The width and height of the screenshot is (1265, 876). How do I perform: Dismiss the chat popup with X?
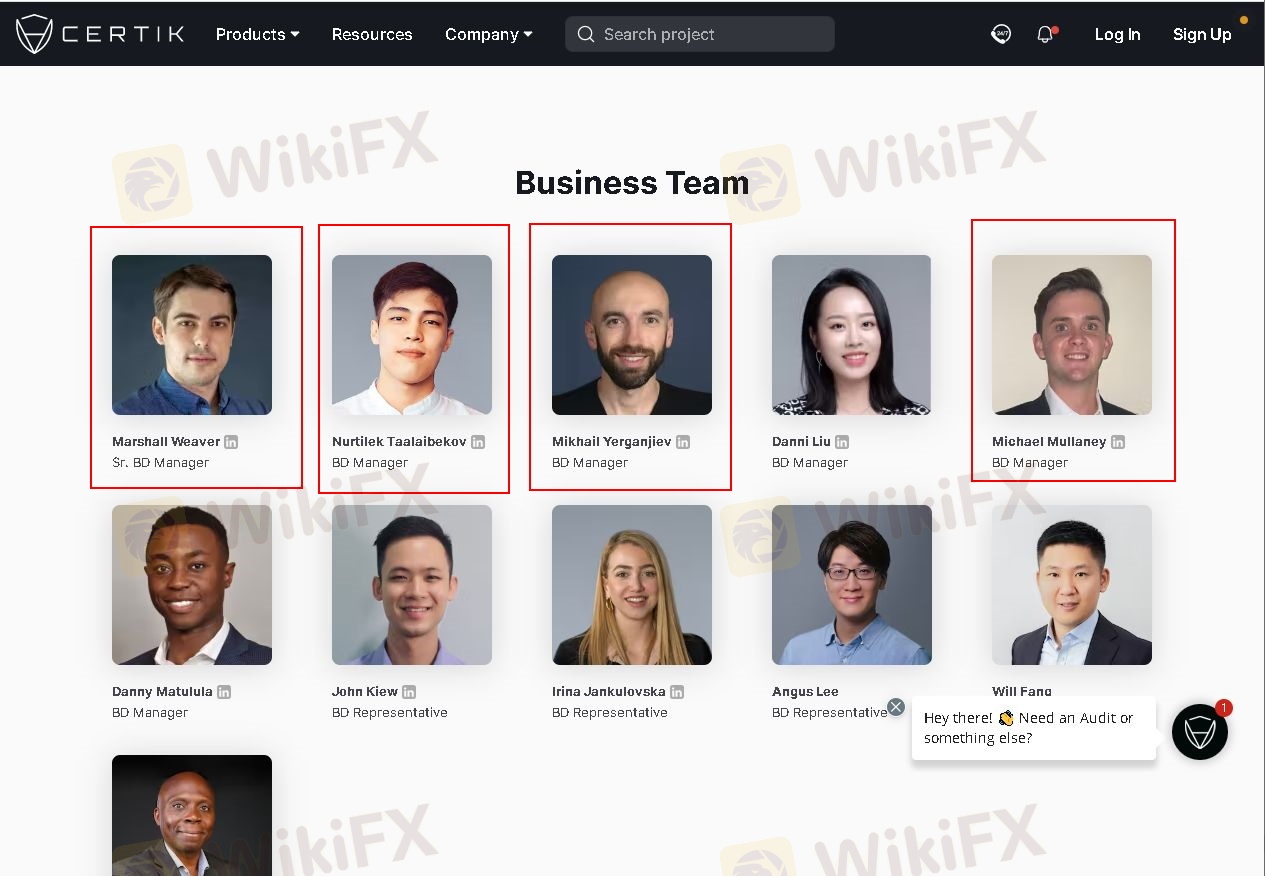click(x=896, y=707)
